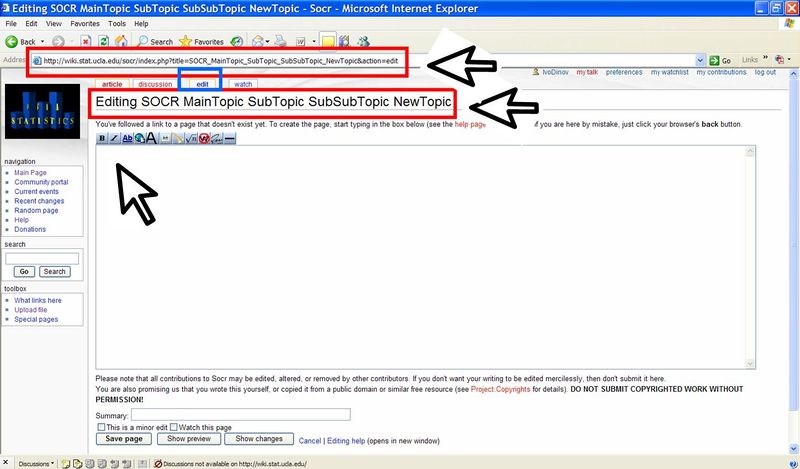
Task: Tick 'This is a minor edit' checkbox
Action: [101, 427]
